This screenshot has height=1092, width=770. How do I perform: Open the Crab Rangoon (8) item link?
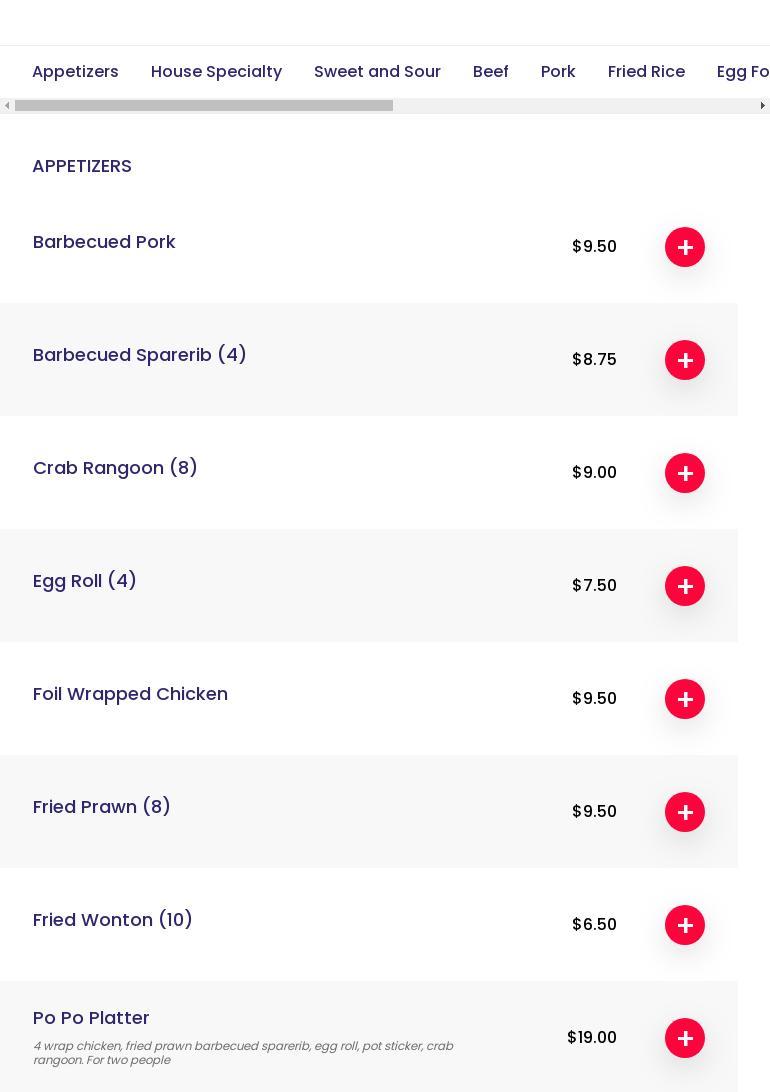(115, 467)
